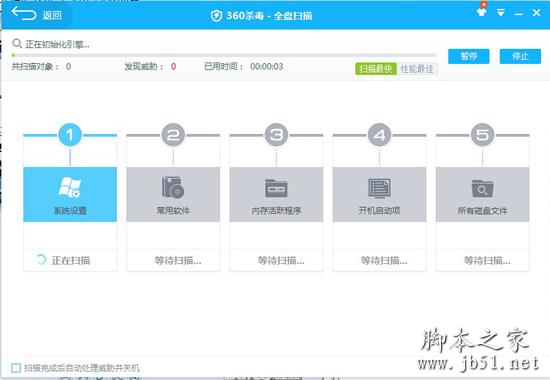Pause the scan with 暂停 button
Viewport: 550px width, 380px height.
click(469, 56)
